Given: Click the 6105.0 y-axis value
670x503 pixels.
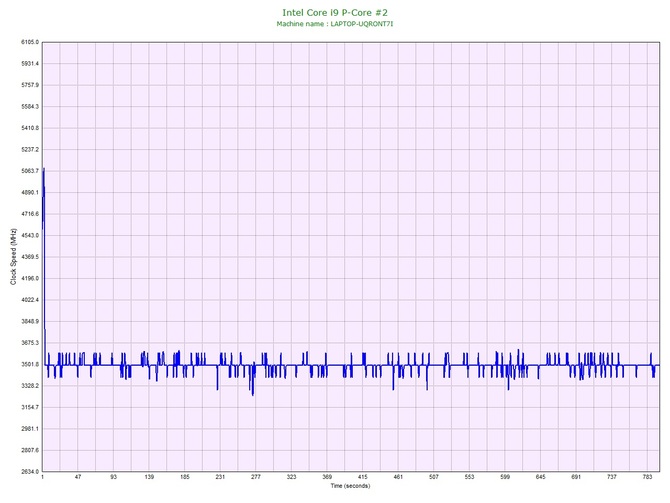Looking at the screenshot, I should (x=30, y=42).
